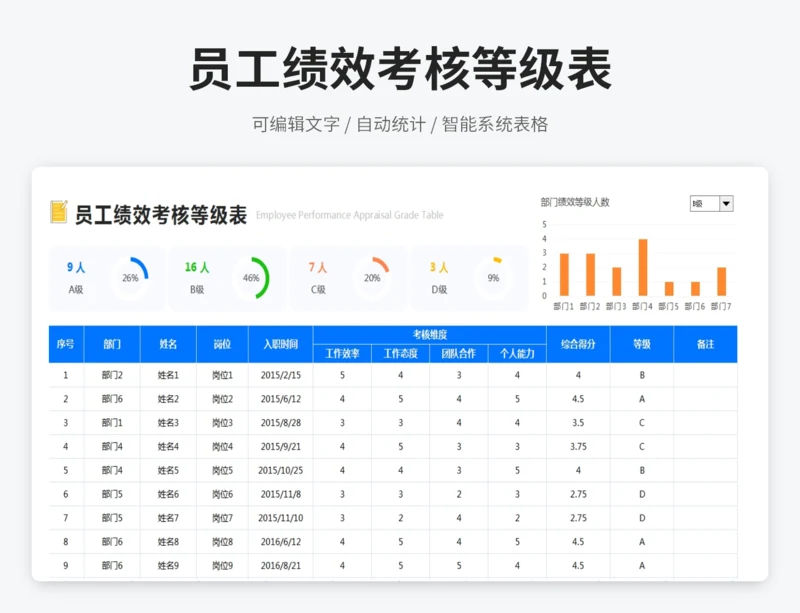Click the position cell 岗位4
This screenshot has height=613, width=800.
(222, 447)
